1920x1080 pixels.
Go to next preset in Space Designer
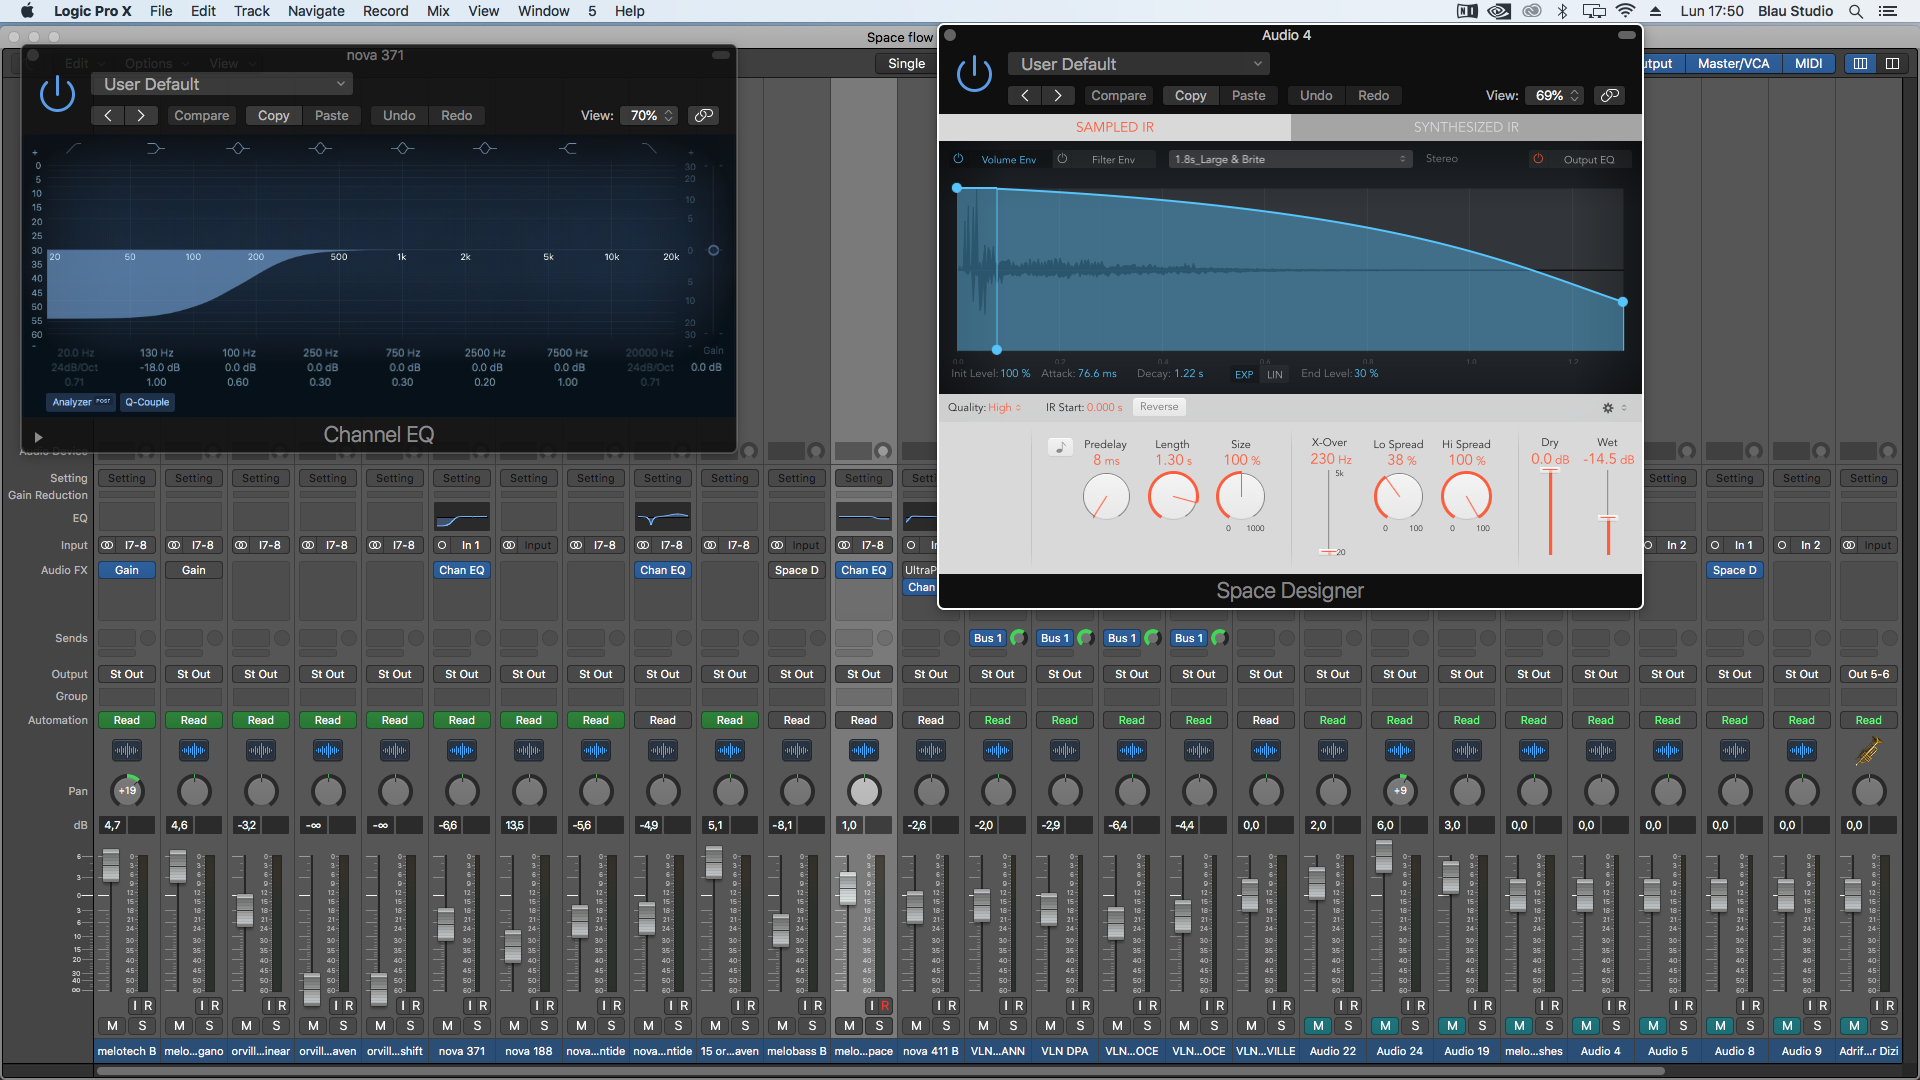[1058, 95]
